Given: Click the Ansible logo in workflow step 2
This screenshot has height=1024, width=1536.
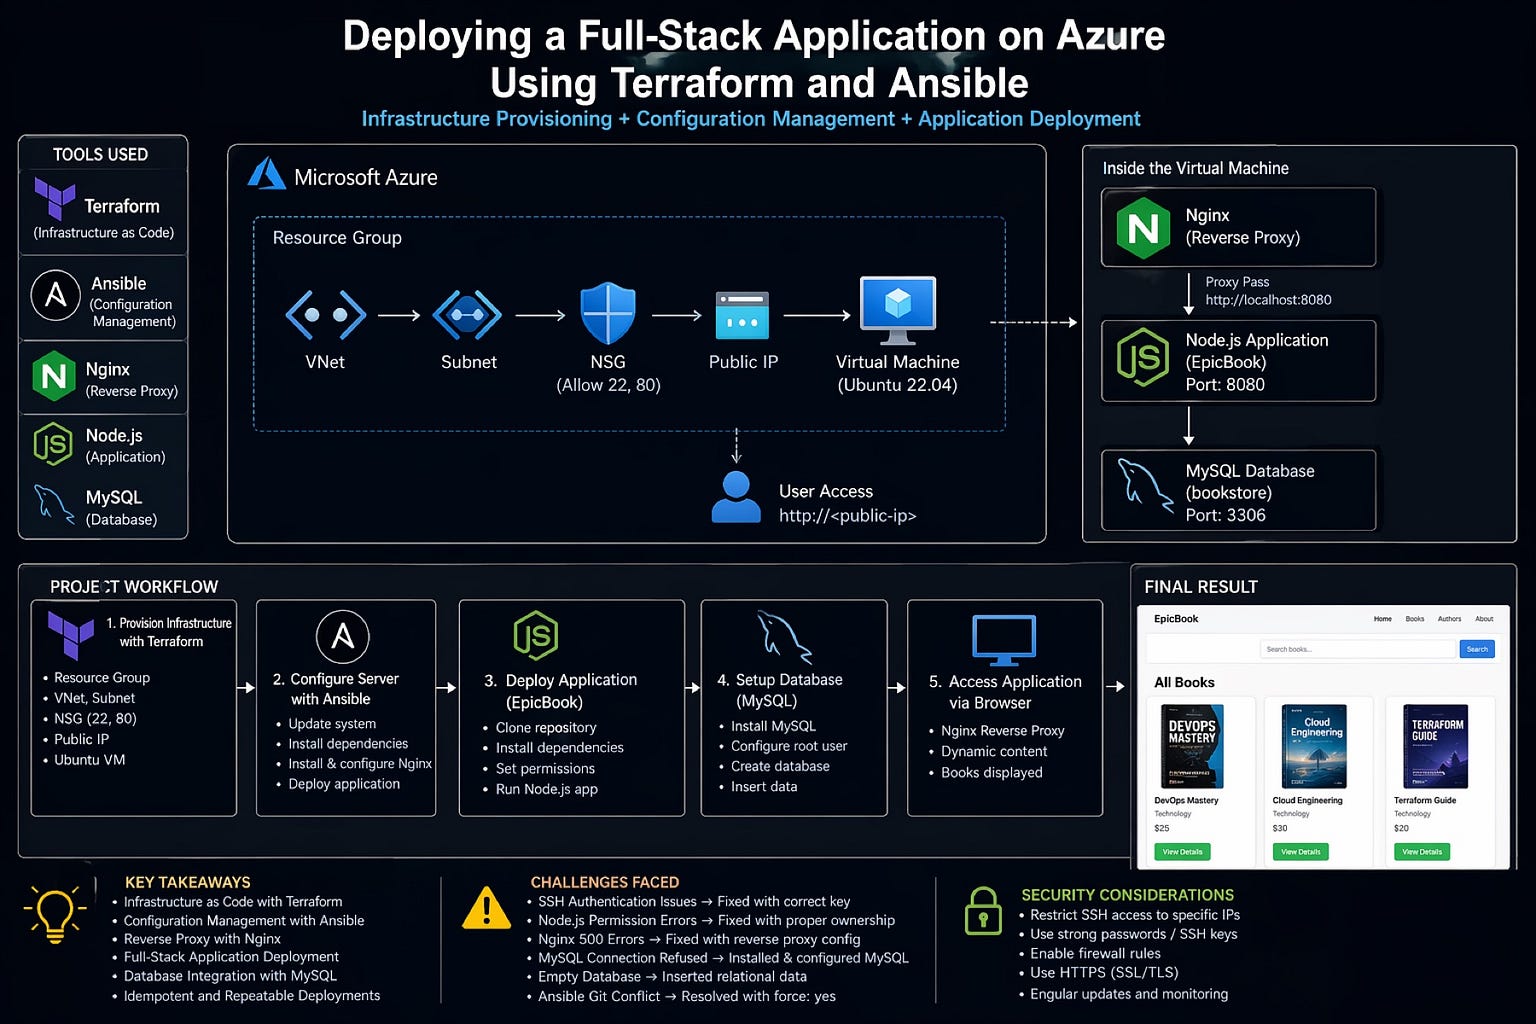Looking at the screenshot, I should tap(343, 636).
